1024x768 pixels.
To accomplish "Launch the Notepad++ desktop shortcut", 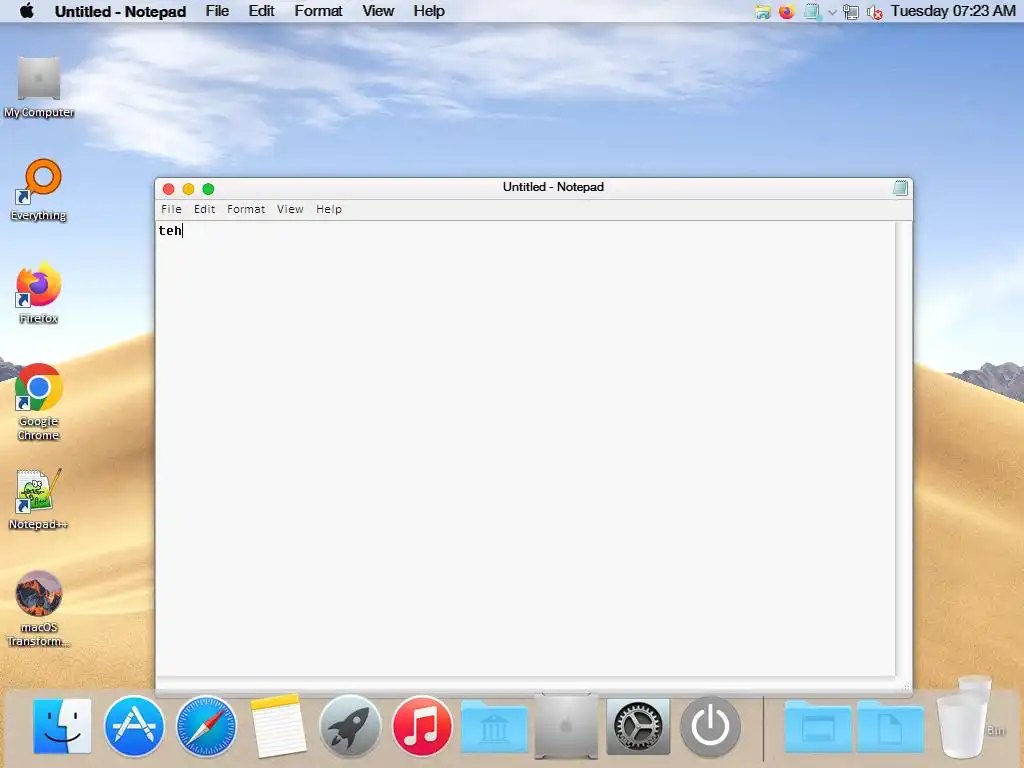I will (x=39, y=499).
